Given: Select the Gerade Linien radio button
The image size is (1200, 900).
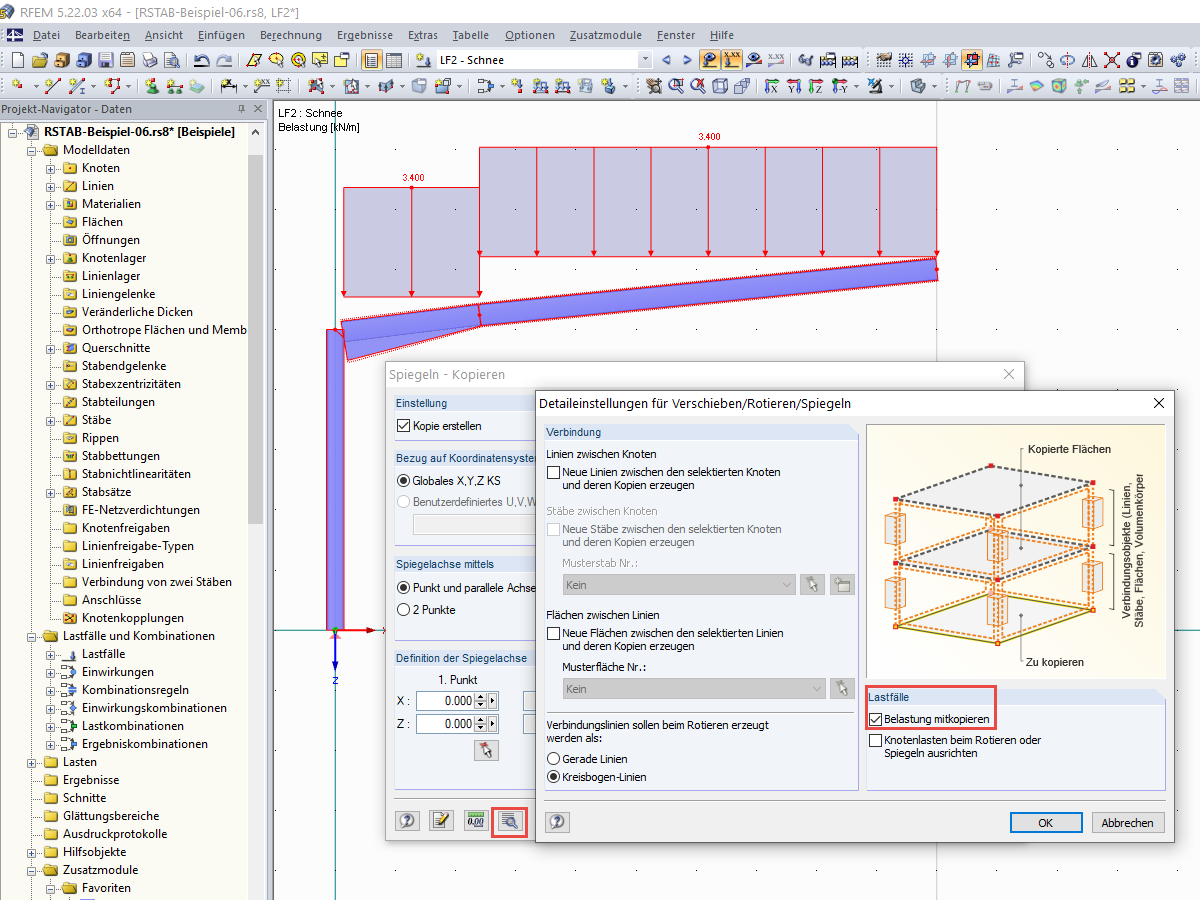Looking at the screenshot, I should point(553,759).
